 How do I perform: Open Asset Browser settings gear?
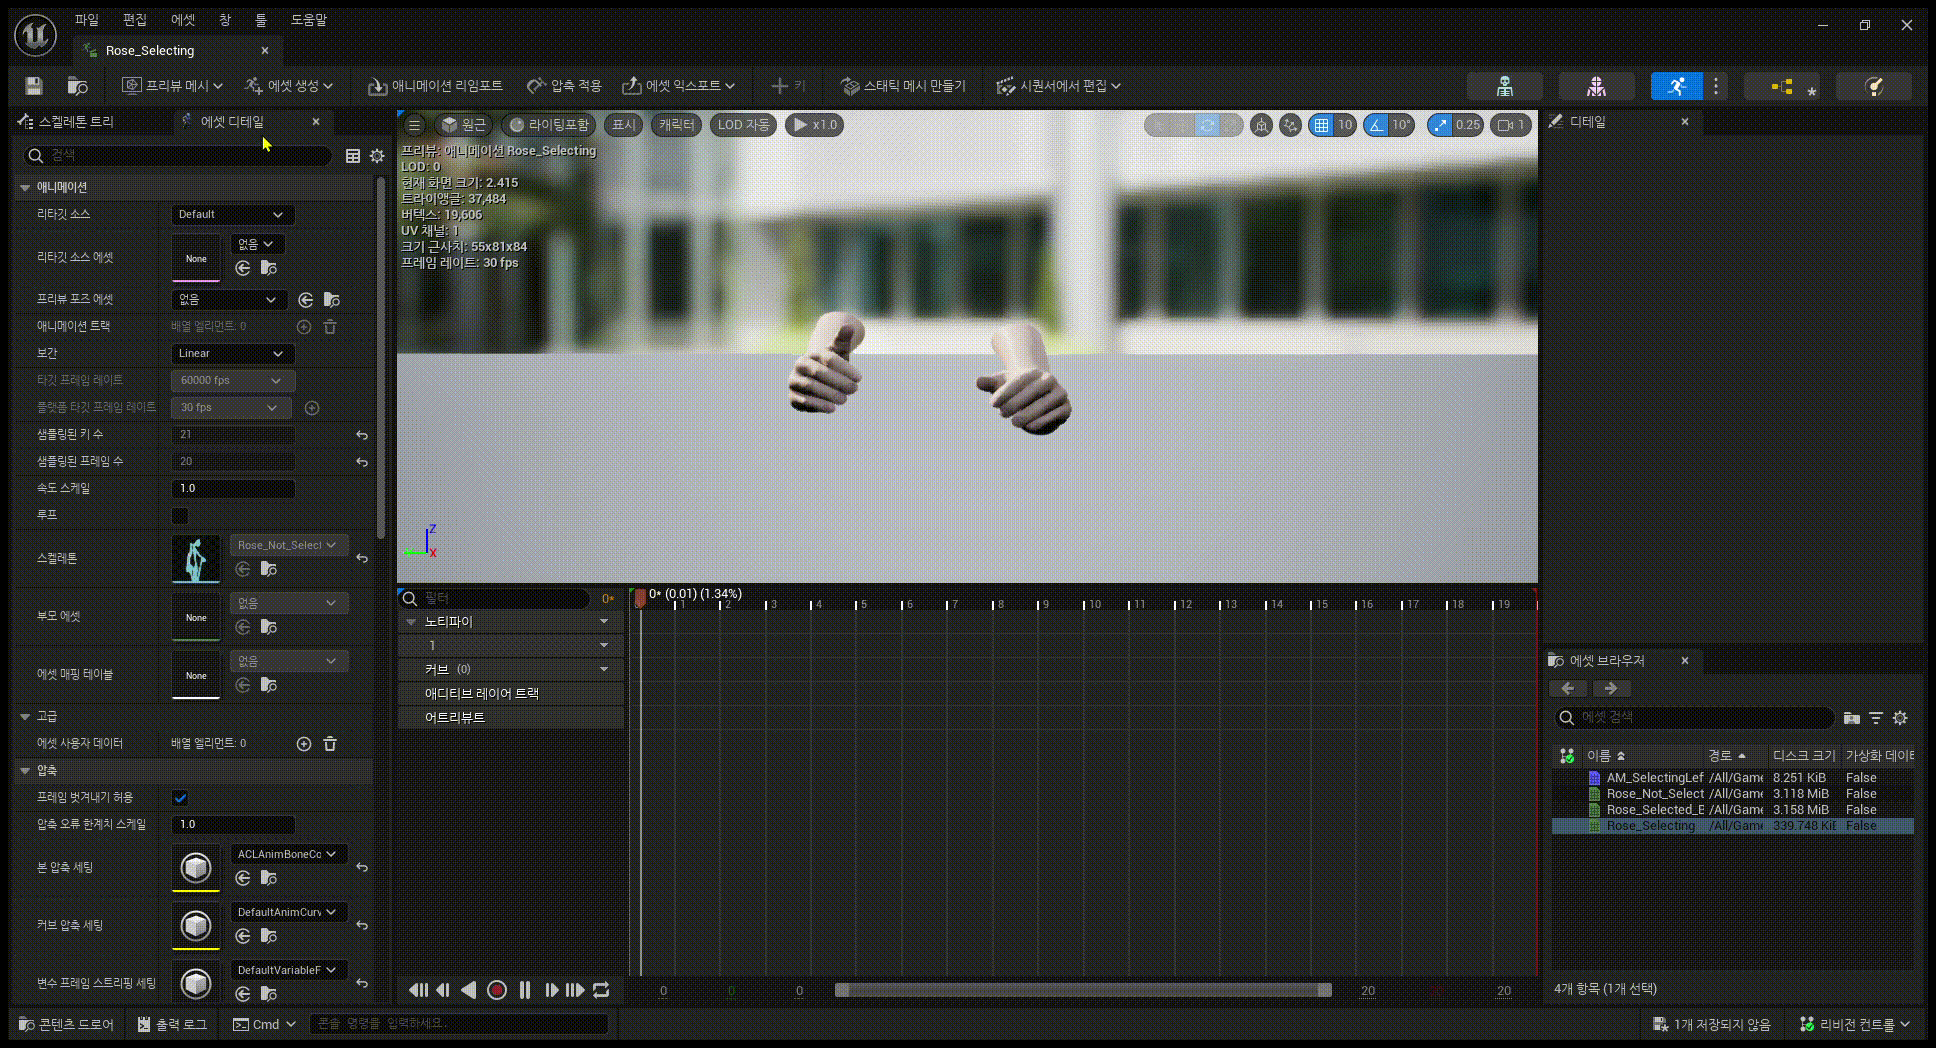[1900, 718]
